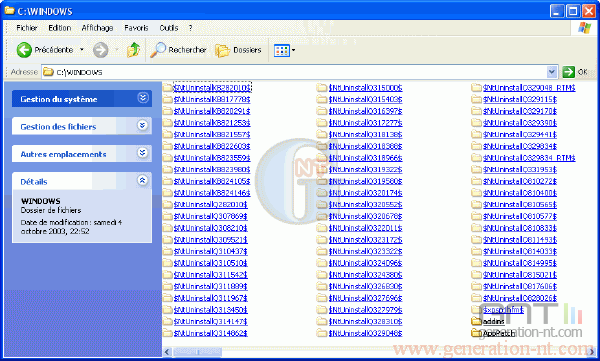
Task: Click the horizontal scrollbar left arrow
Action: pyautogui.click(x=167, y=352)
